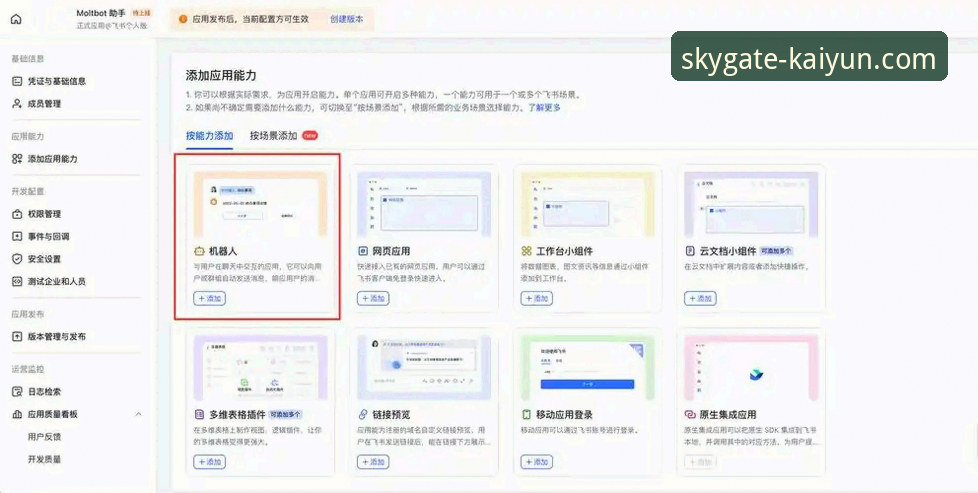Click the 机器人 preview thumbnail
The width and height of the screenshot is (978, 493).
[x=260, y=205]
